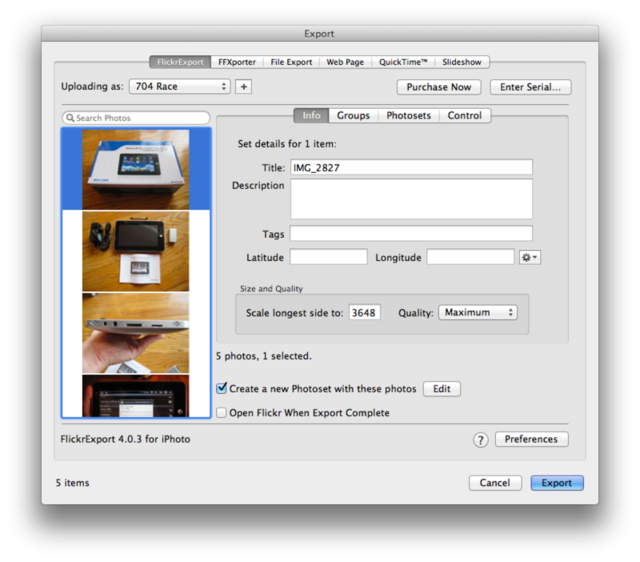Switch to the File Export tab
The image size is (640, 562).
click(291, 62)
